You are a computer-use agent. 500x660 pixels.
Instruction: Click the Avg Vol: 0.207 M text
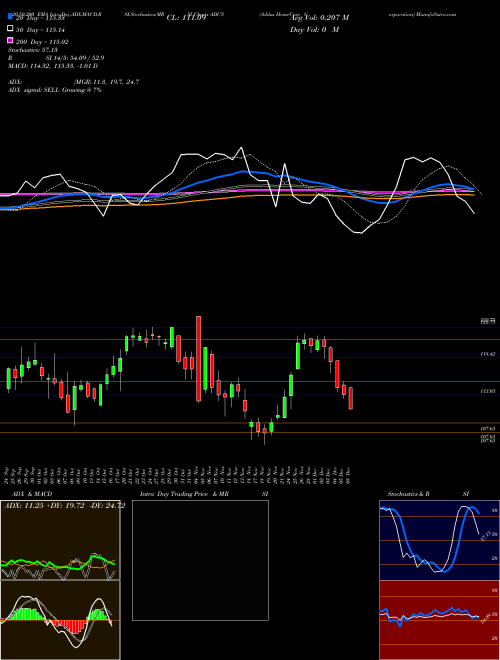tap(320, 18)
